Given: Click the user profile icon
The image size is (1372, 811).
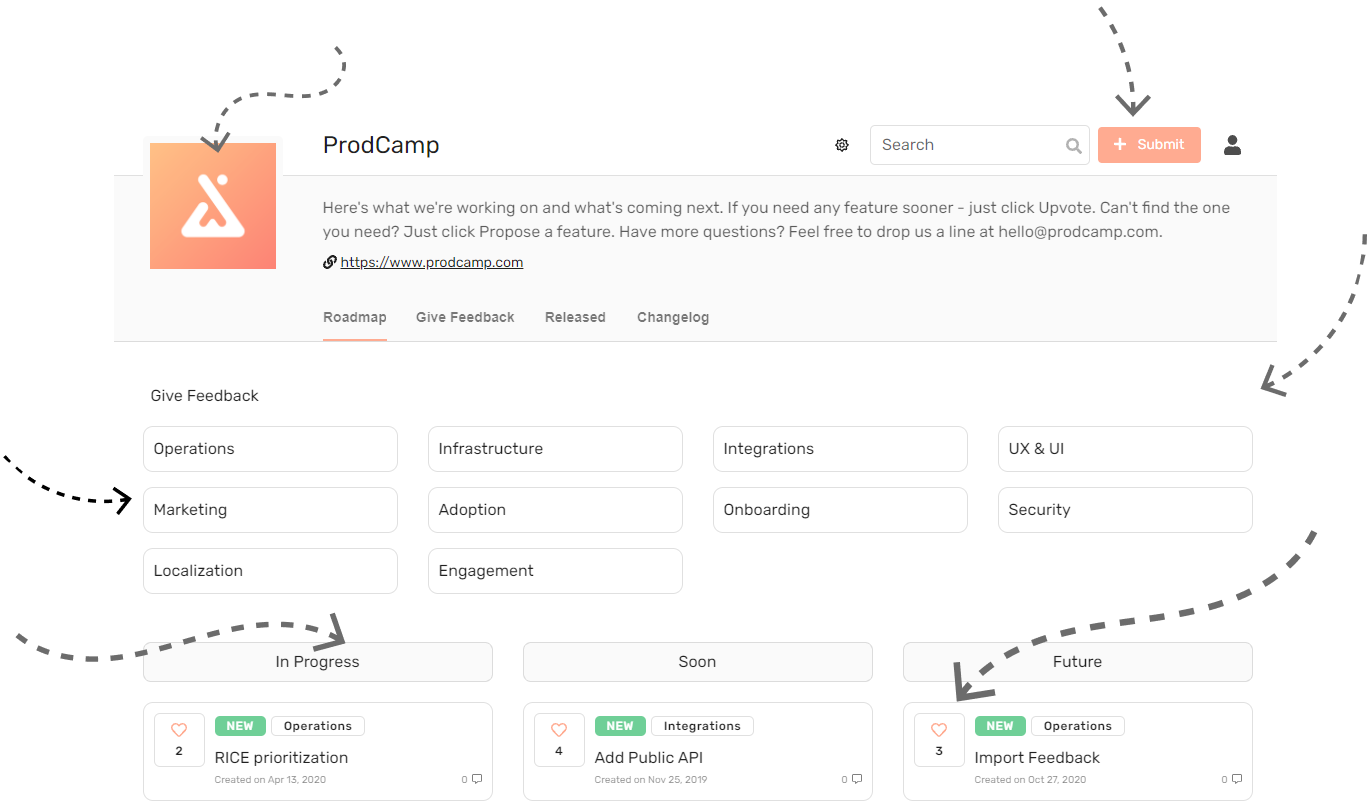Looking at the screenshot, I should [x=1232, y=145].
